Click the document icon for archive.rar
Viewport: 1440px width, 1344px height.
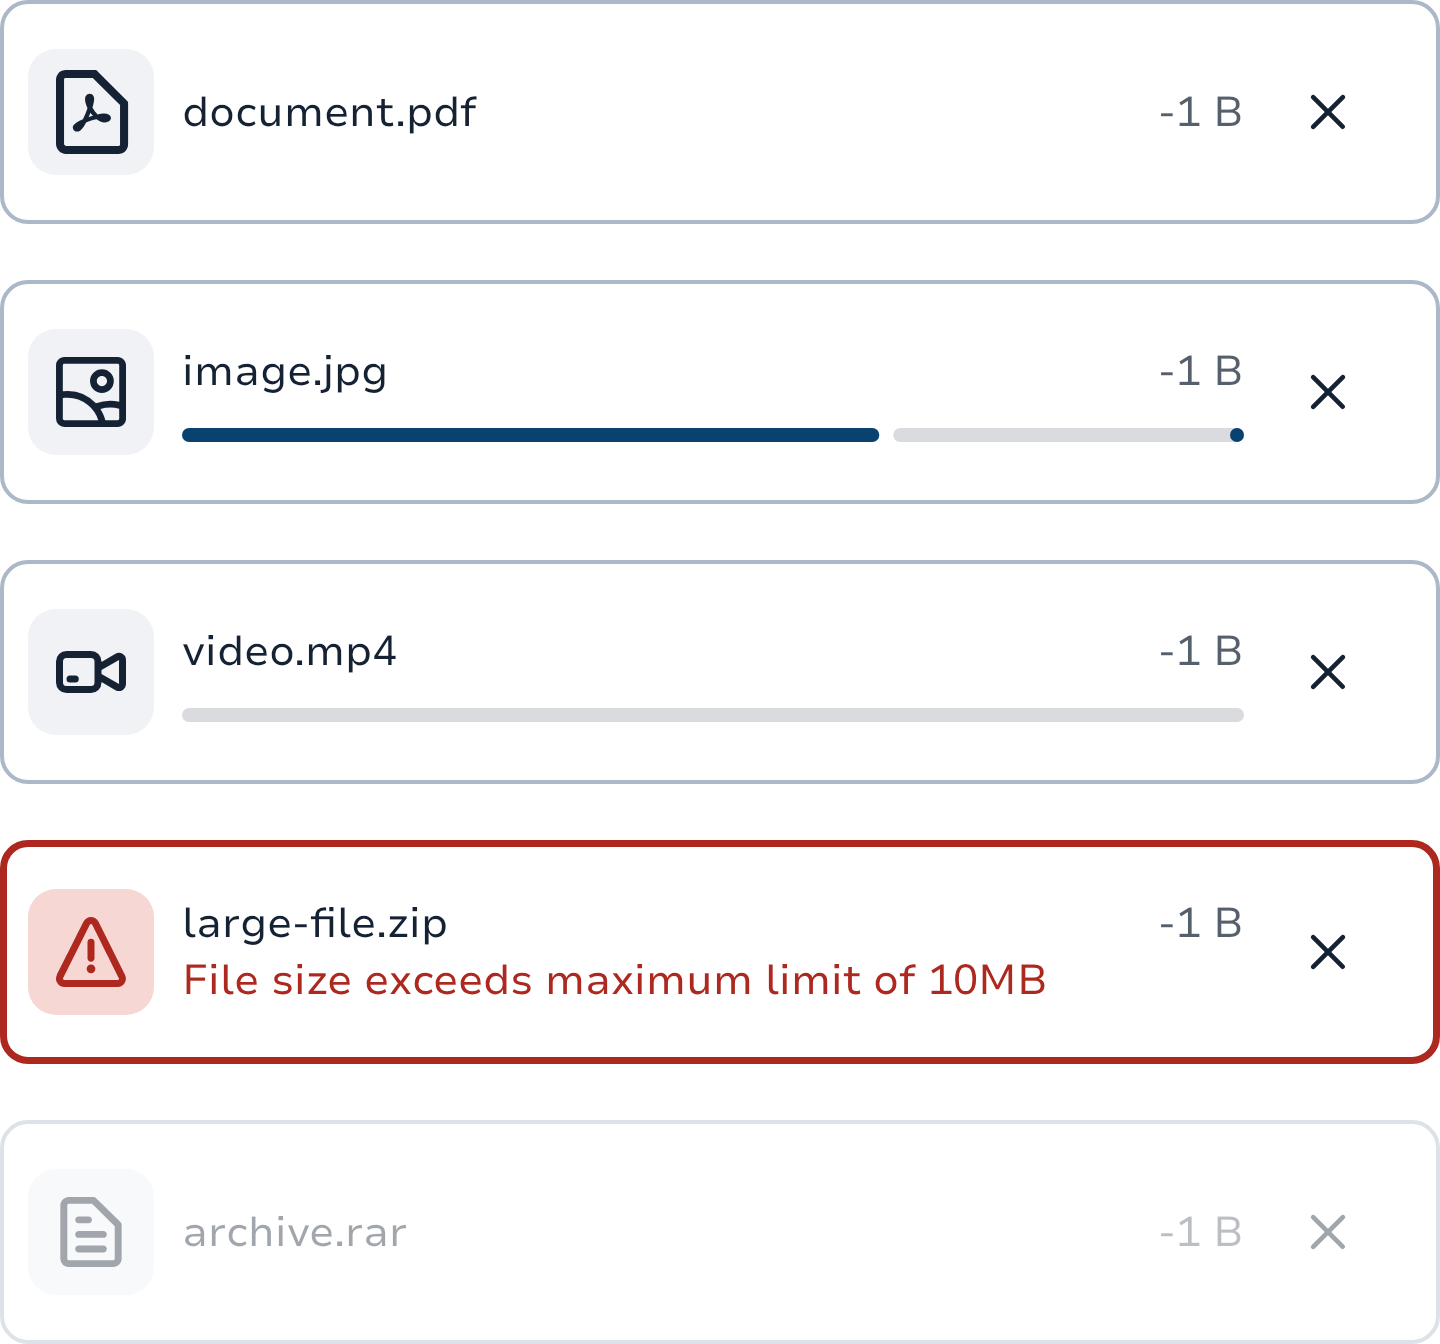tap(91, 1232)
